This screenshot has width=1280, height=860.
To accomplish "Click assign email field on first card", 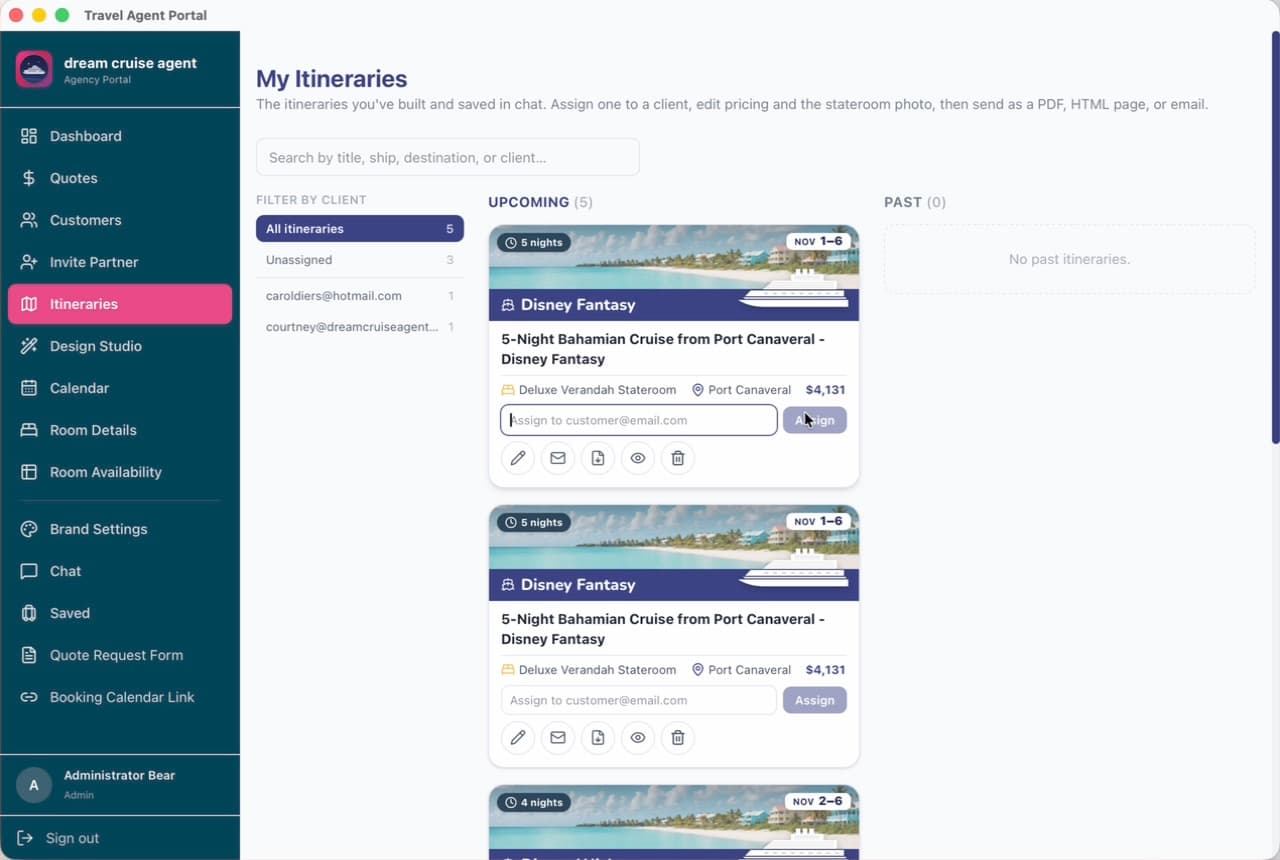I will point(639,420).
